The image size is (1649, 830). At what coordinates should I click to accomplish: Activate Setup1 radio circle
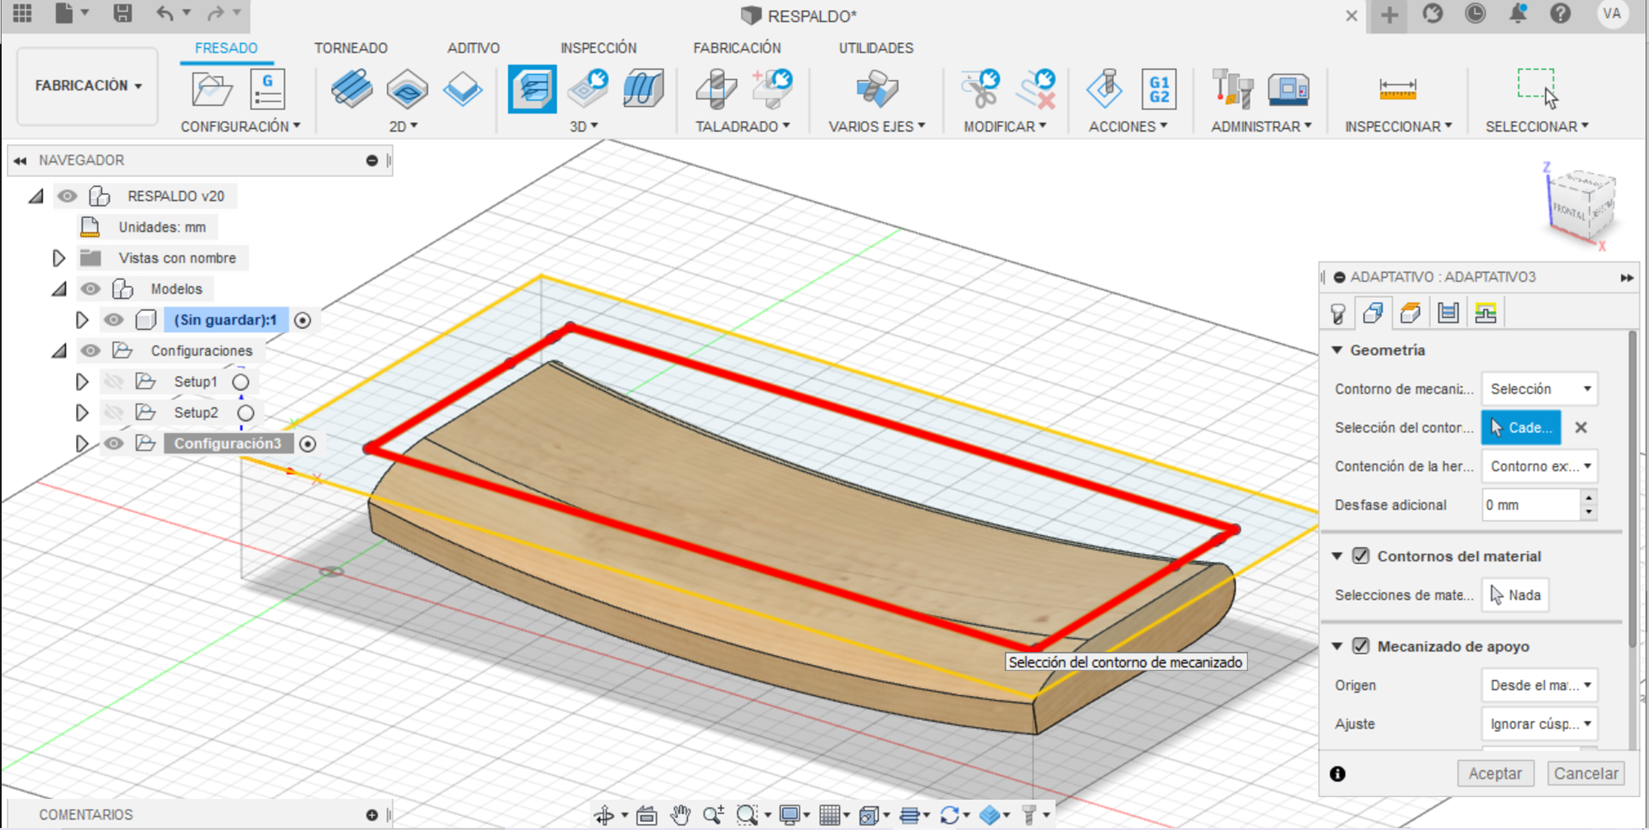pos(240,382)
